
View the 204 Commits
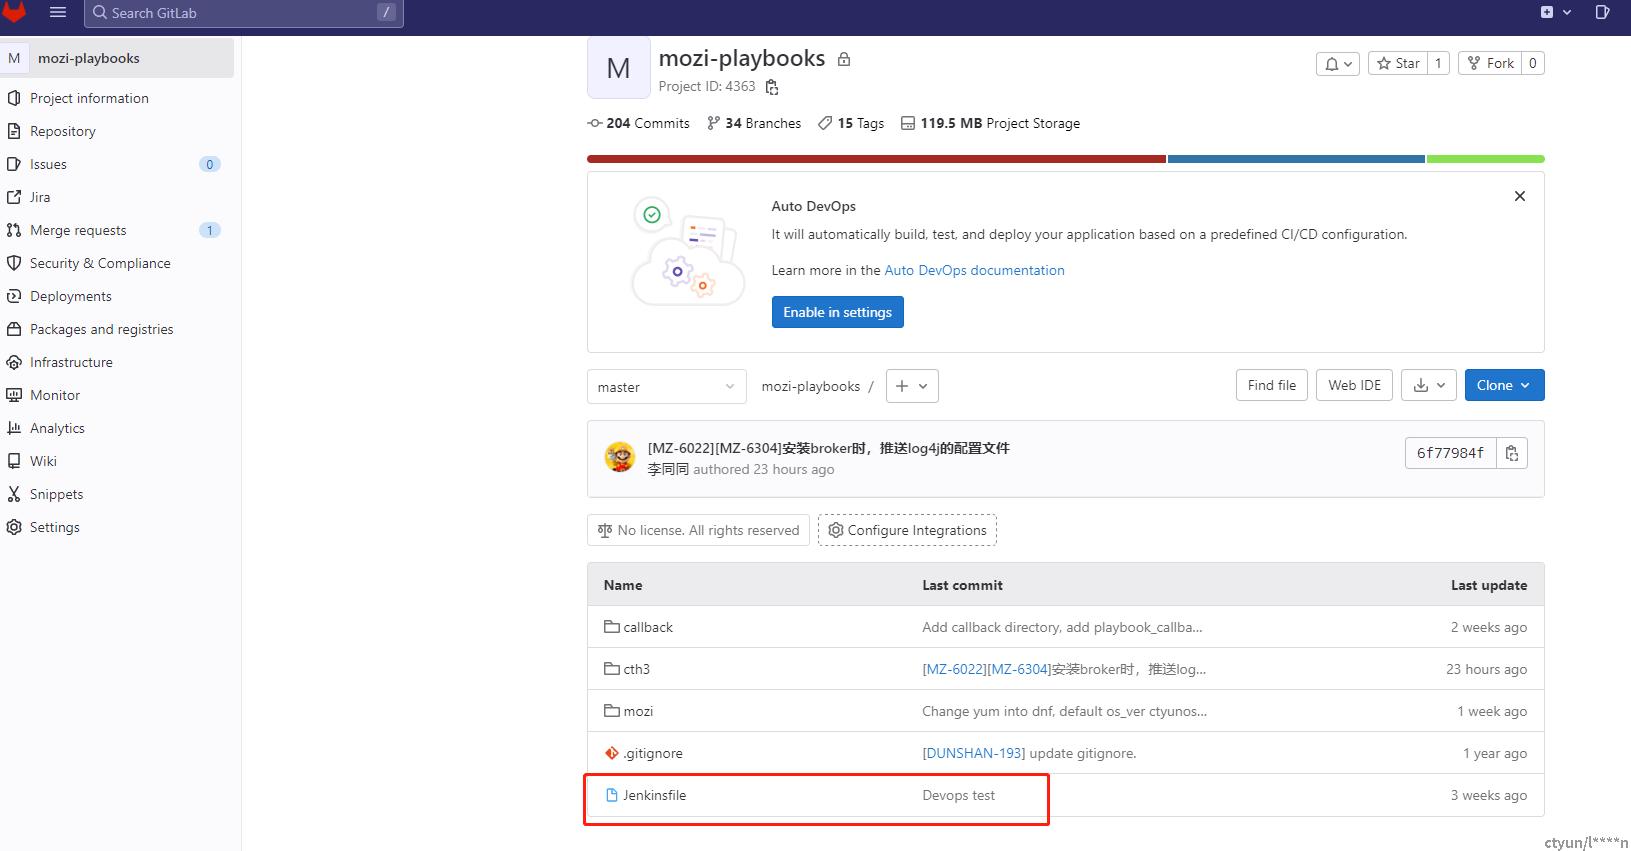pos(638,123)
